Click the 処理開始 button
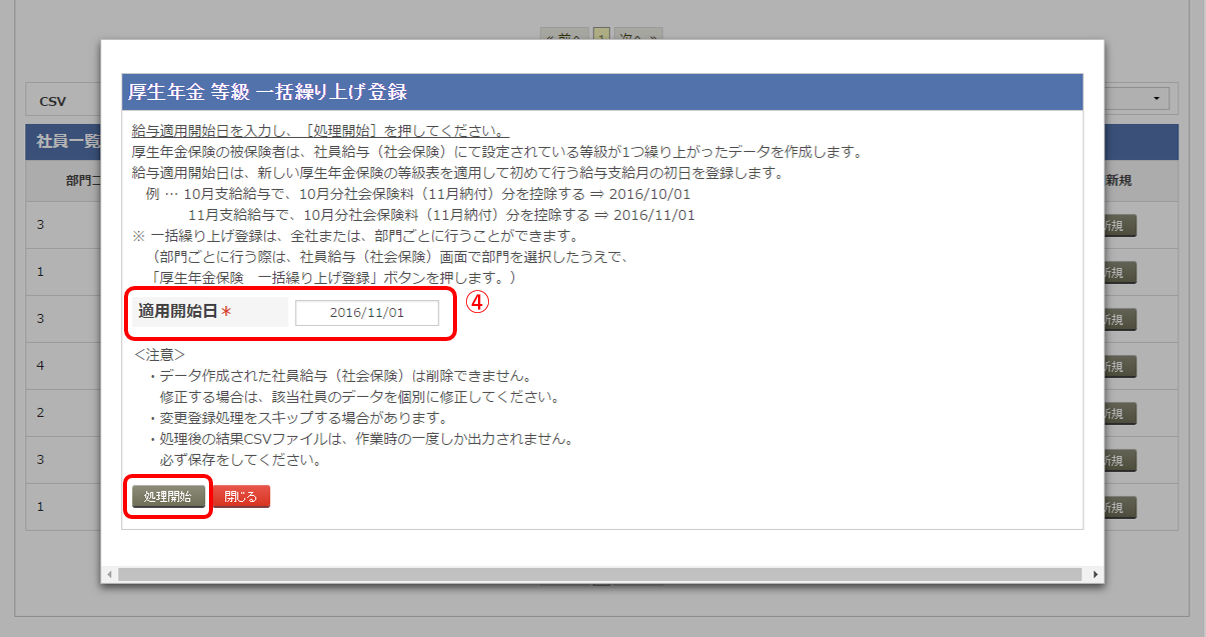The height and width of the screenshot is (637, 1206). point(168,497)
